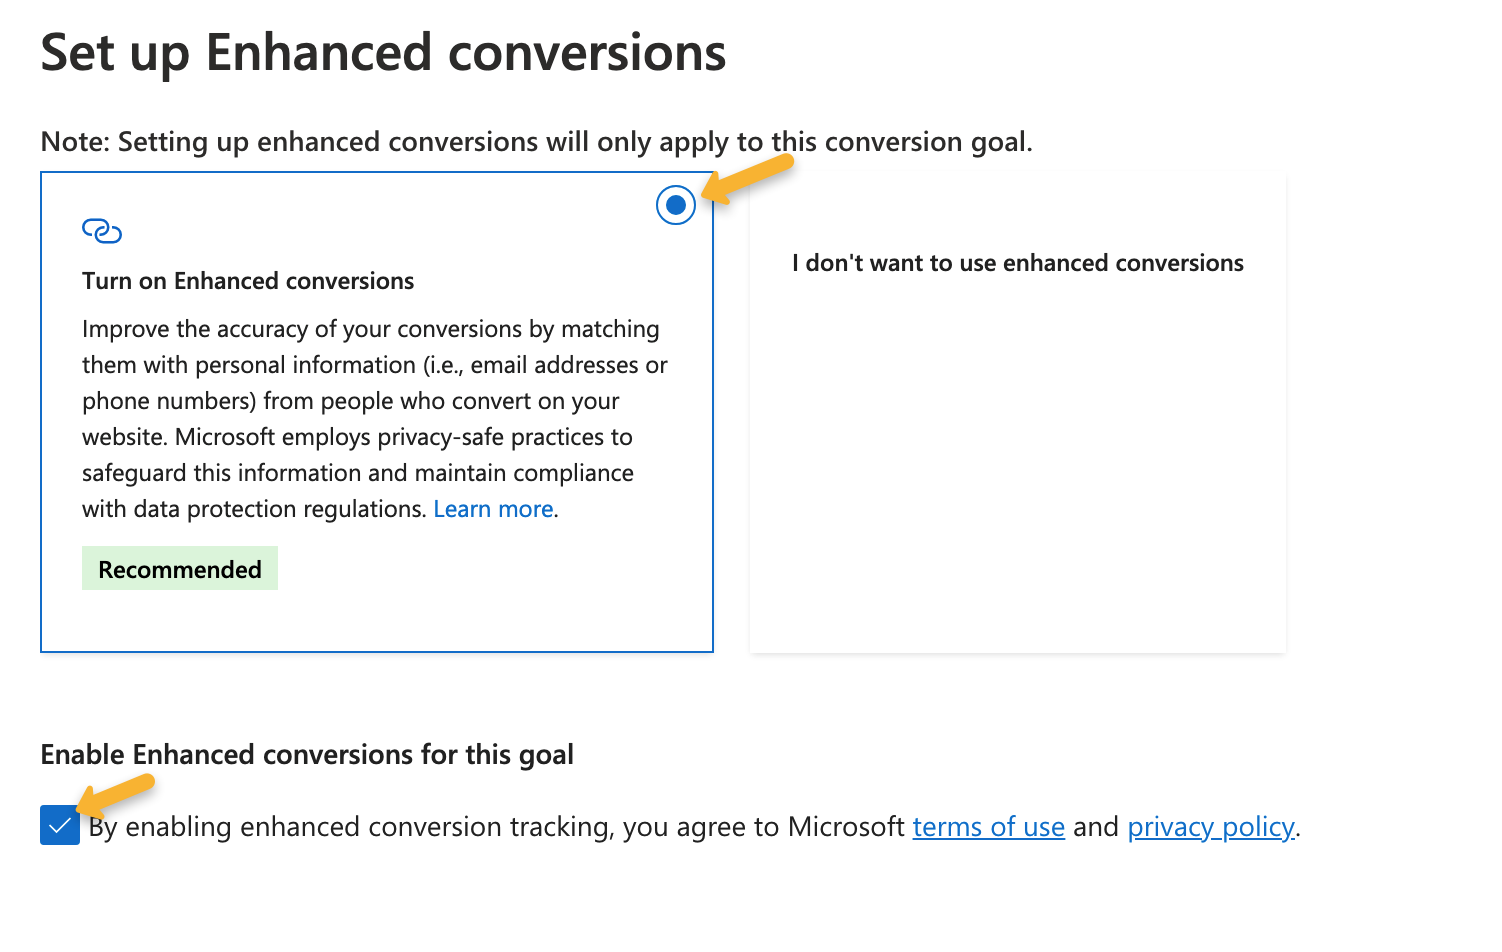Click the orange arrow pointing at radio button
The image size is (1502, 952).
point(748,179)
